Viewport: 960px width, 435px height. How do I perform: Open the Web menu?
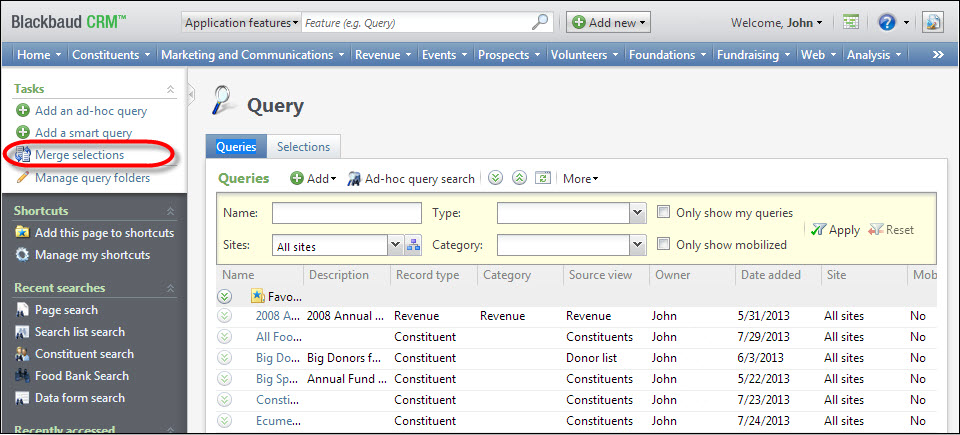[x=819, y=55]
